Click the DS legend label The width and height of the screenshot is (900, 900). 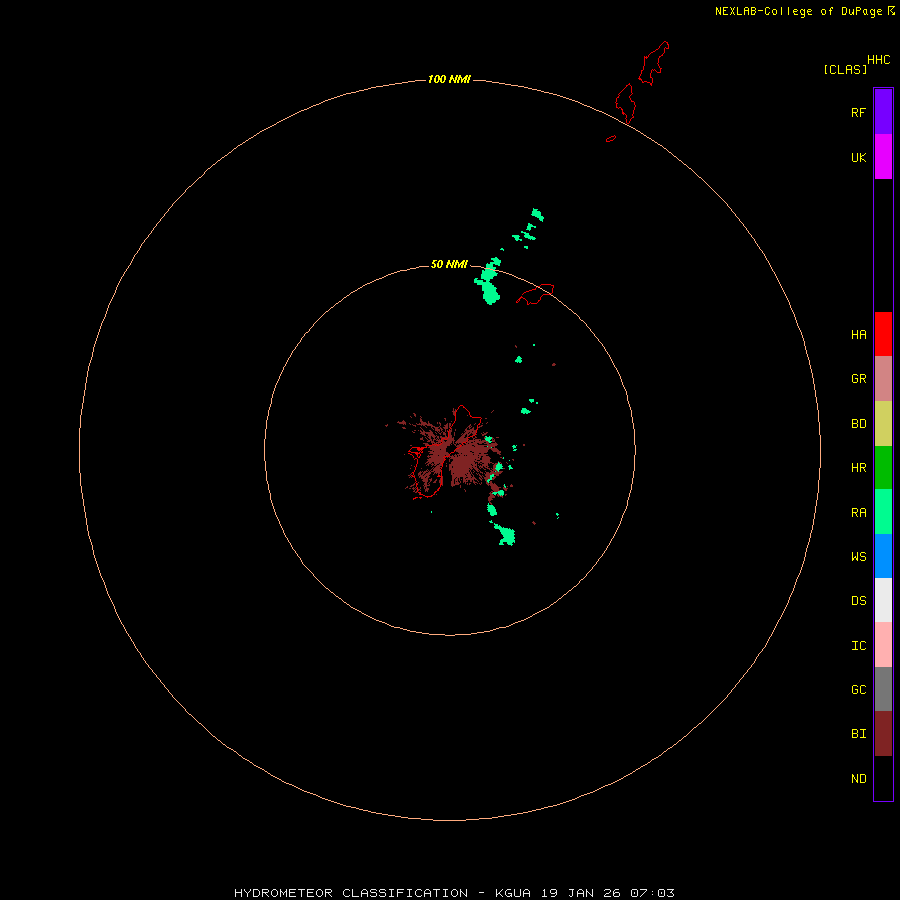click(858, 601)
